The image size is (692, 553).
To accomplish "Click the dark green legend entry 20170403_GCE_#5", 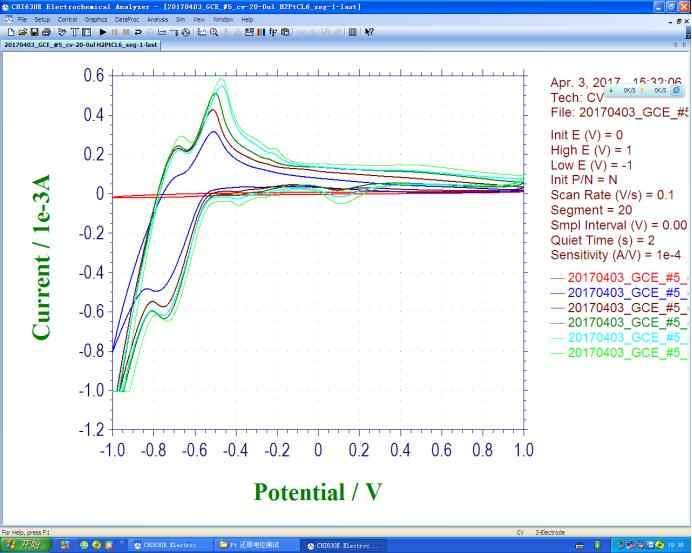I will coord(619,323).
